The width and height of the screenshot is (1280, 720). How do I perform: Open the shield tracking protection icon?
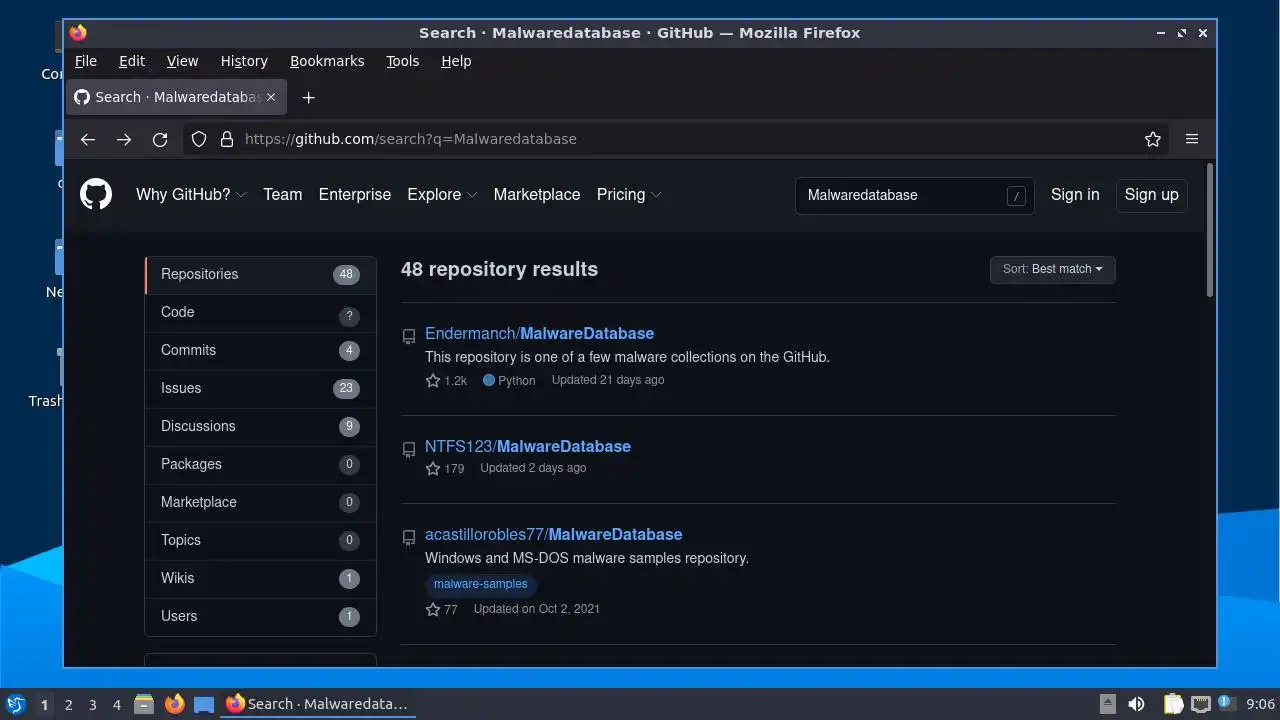pyautogui.click(x=199, y=139)
